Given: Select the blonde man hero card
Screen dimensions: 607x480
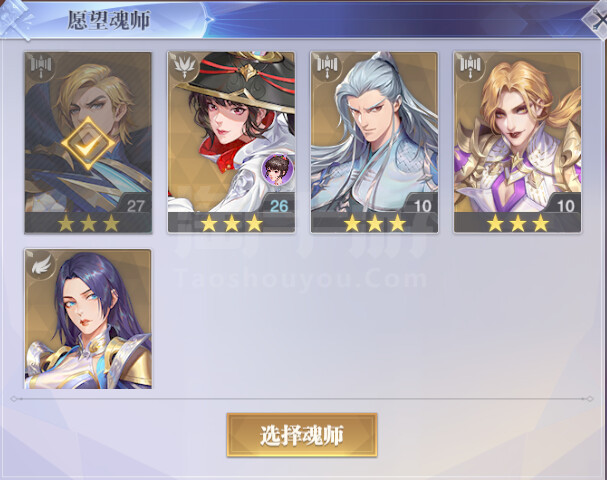Looking at the screenshot, I should [88, 143].
